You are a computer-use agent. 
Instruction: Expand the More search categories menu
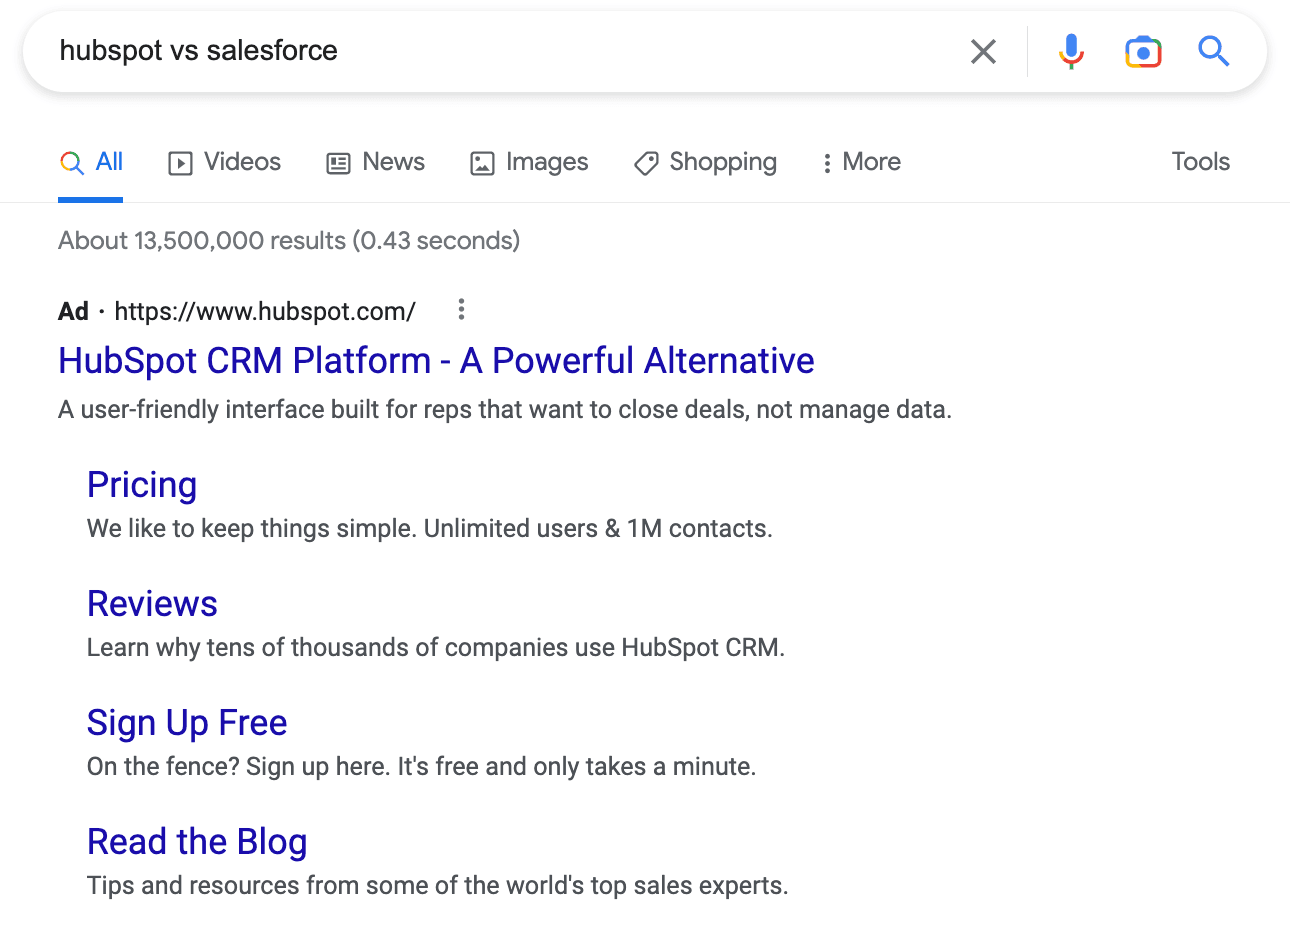pyautogui.click(x=861, y=162)
